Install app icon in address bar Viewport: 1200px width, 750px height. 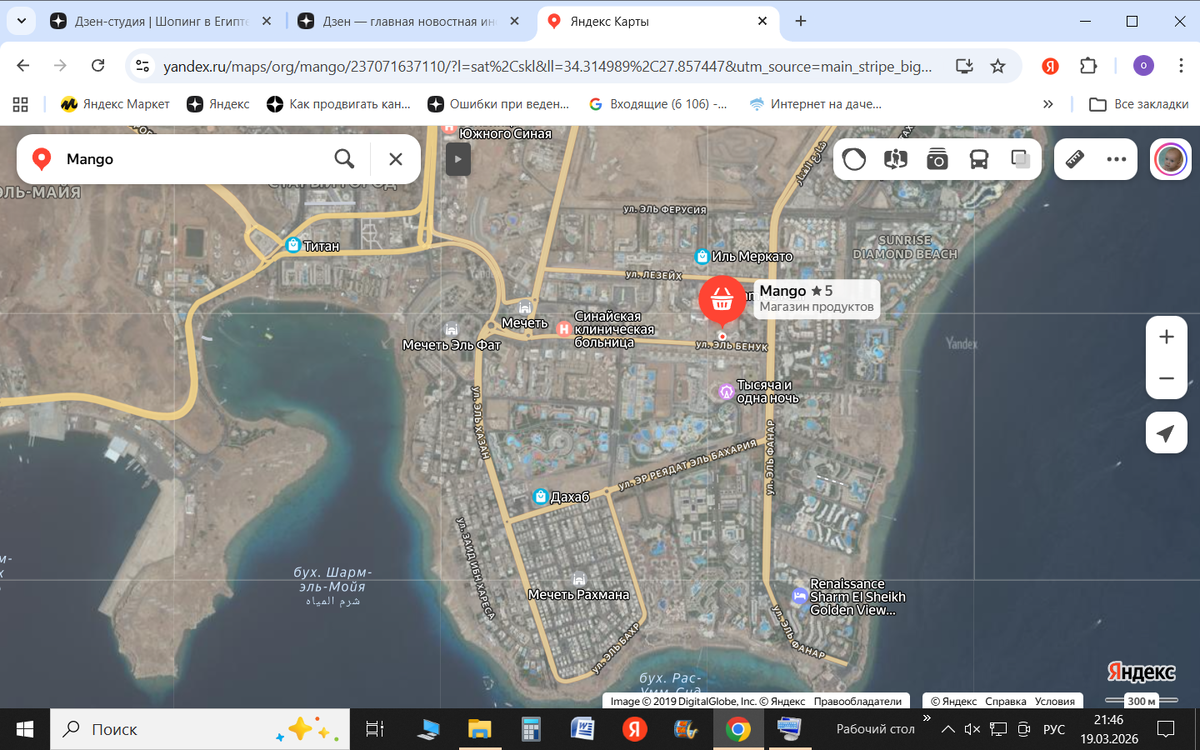pos(964,66)
